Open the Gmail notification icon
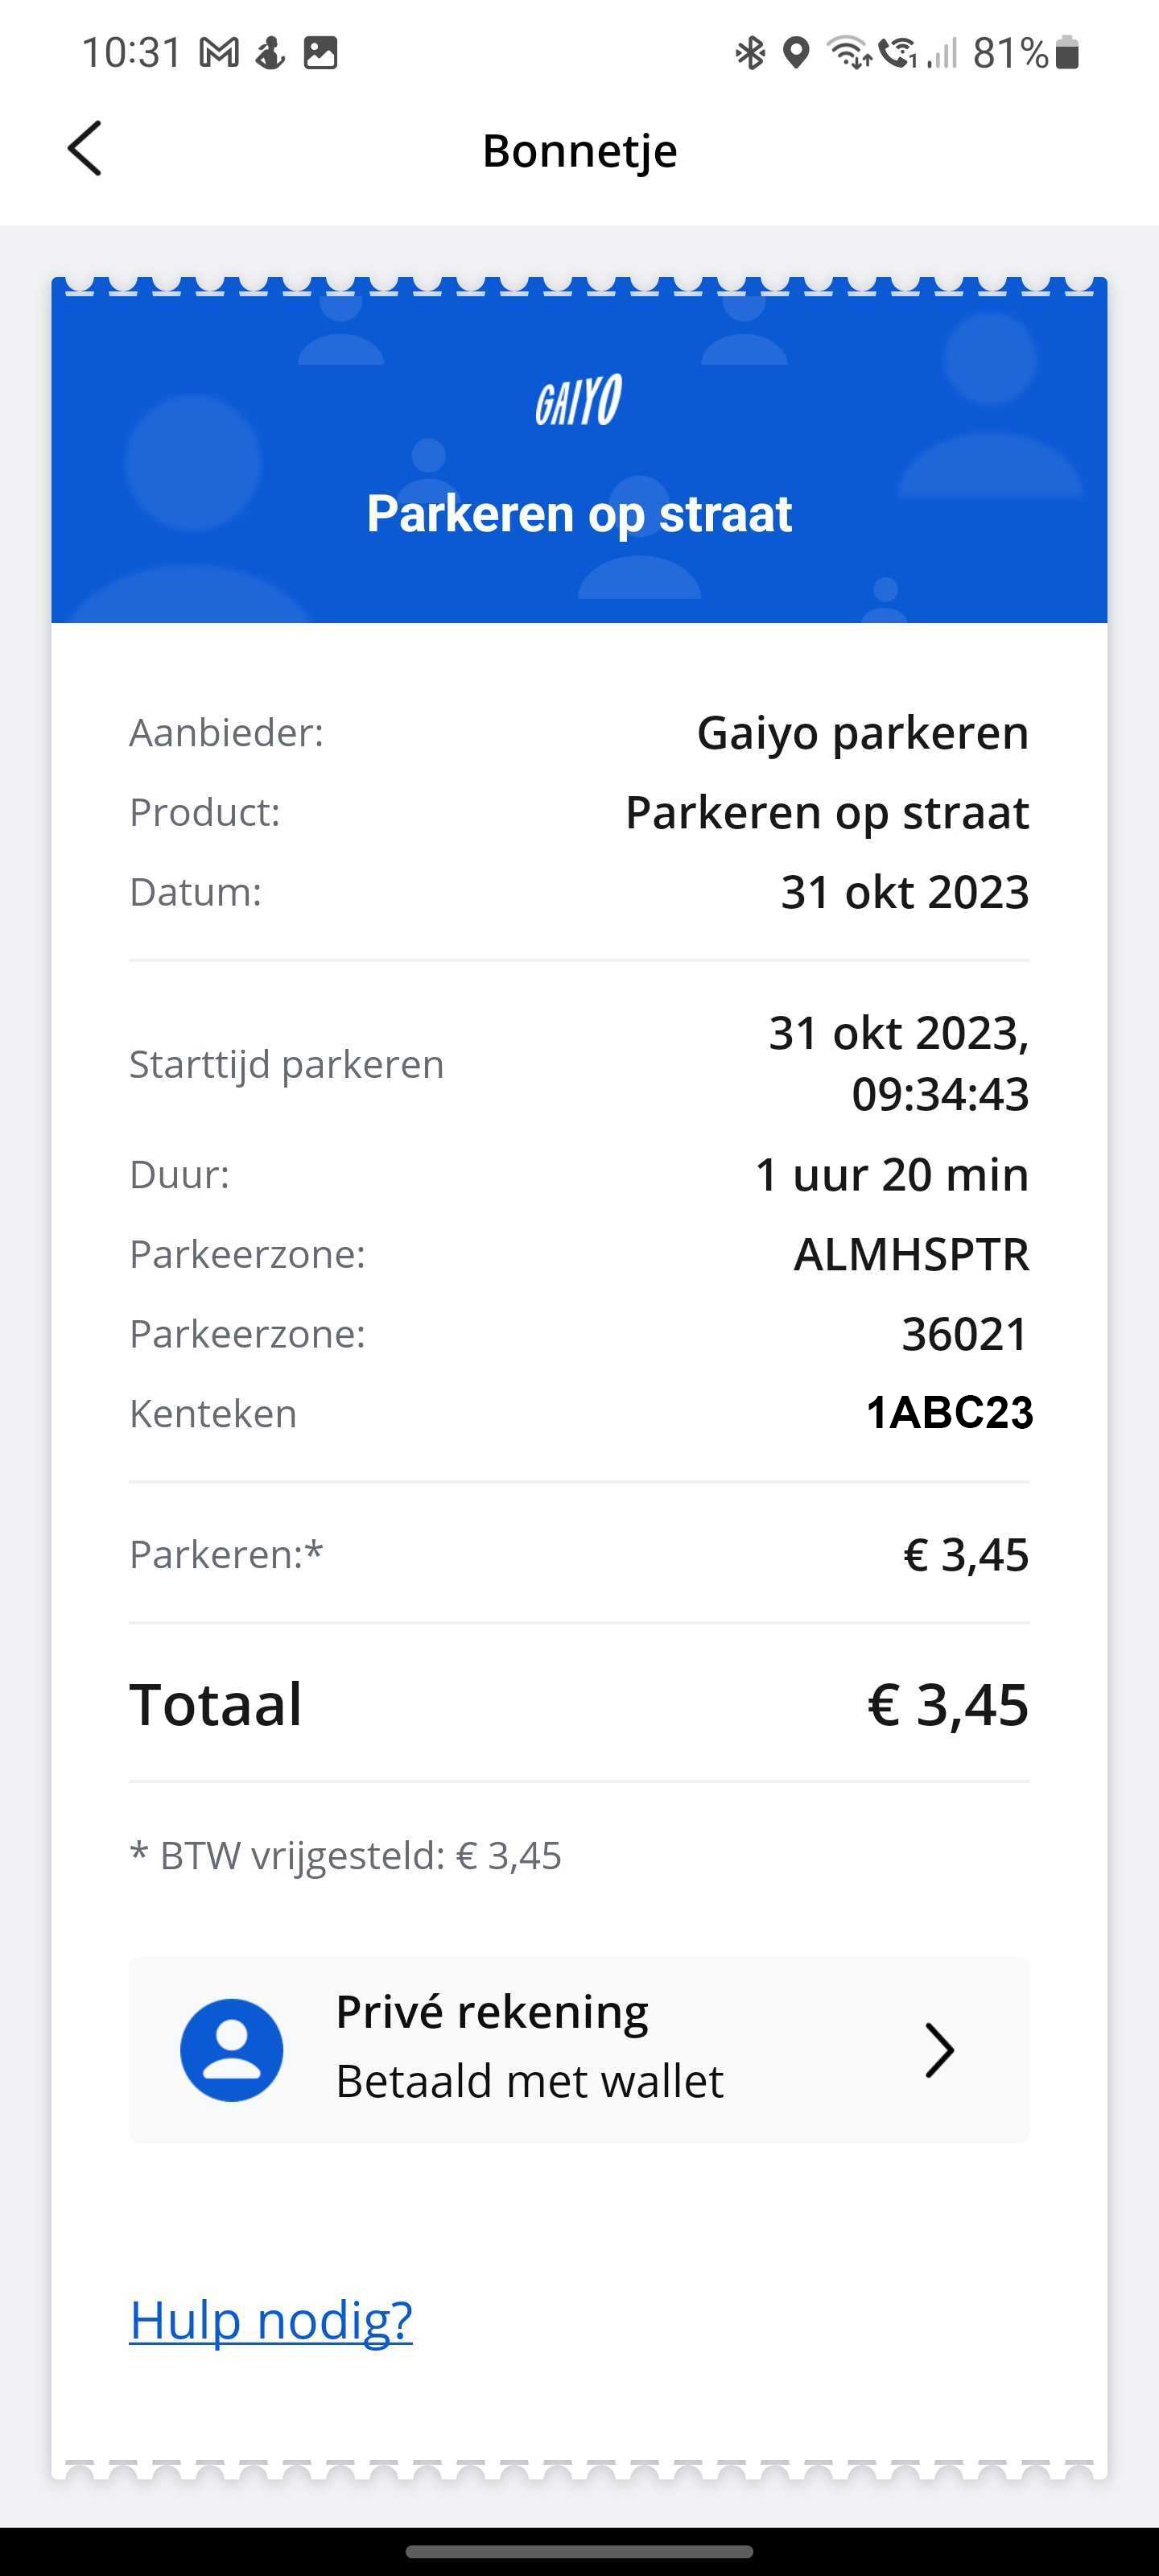Viewport: 1159px width, 2576px height. tap(219, 53)
